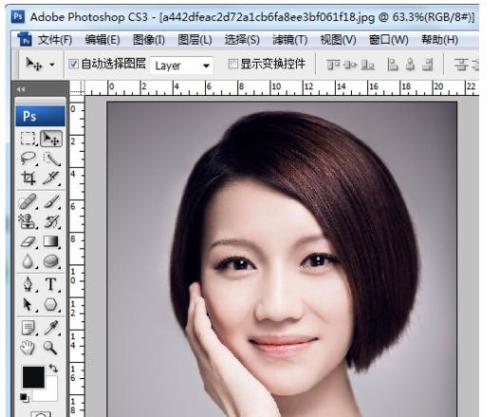Viewport: 500px width, 417px height.
Task: Open the 编辑(E) menu
Action: click(102, 40)
